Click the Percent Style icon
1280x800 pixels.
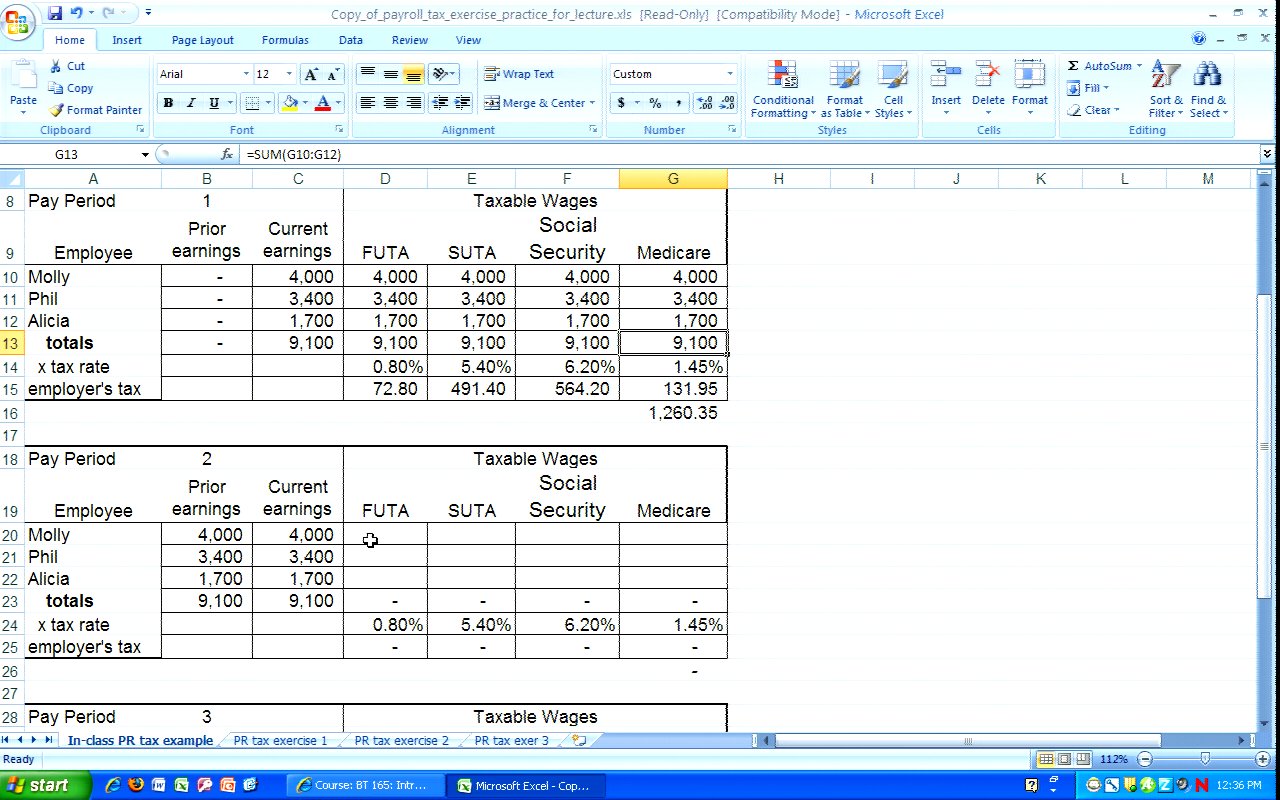[655, 103]
